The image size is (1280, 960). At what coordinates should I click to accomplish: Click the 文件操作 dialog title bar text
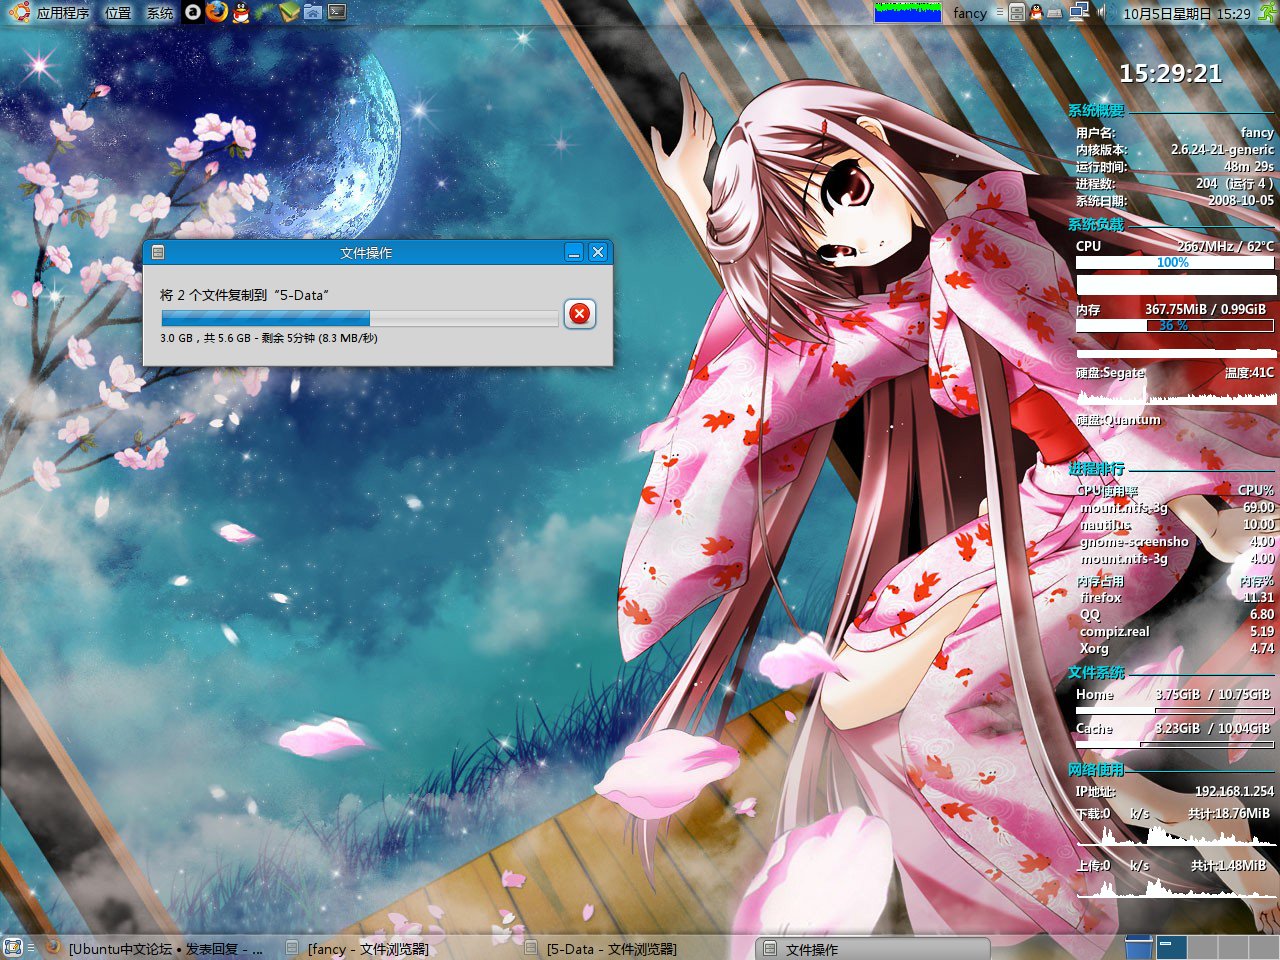click(x=366, y=252)
